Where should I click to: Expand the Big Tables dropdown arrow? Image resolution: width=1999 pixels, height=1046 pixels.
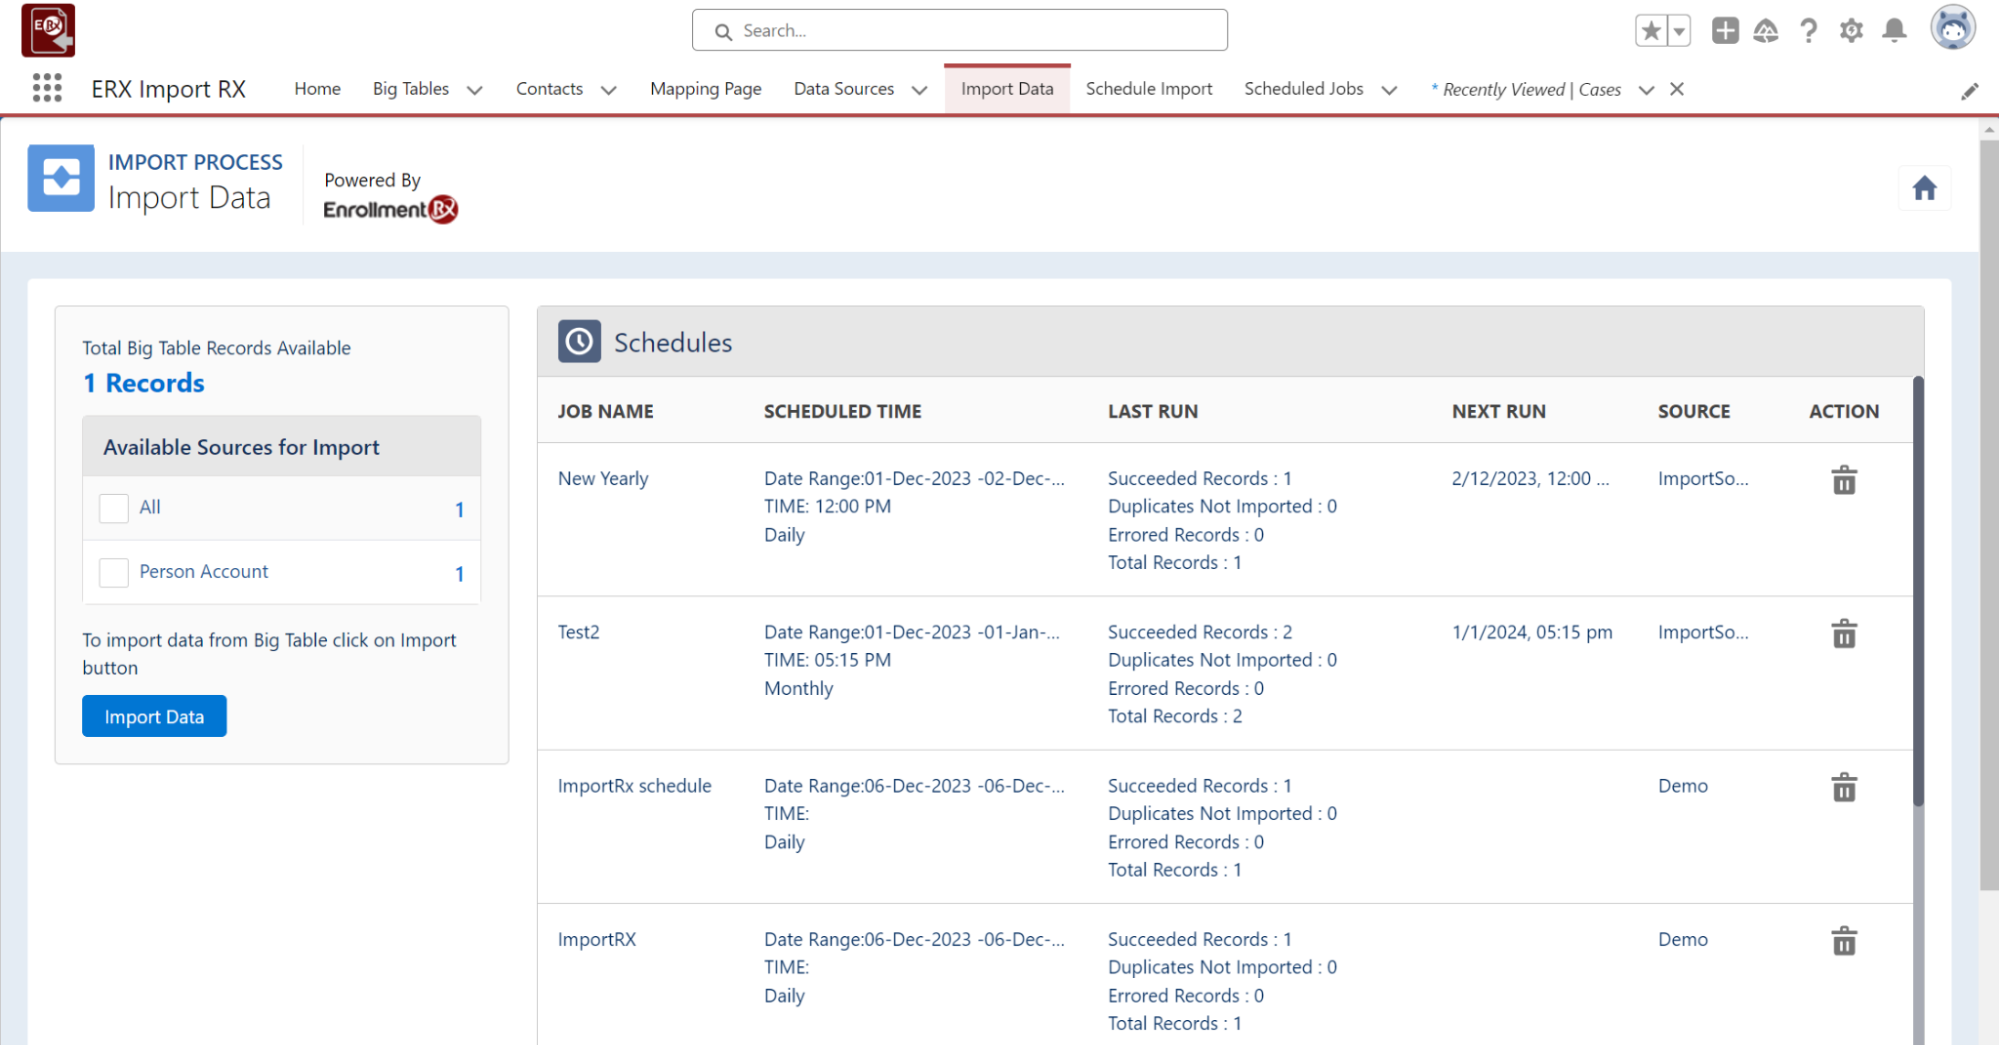click(x=475, y=90)
